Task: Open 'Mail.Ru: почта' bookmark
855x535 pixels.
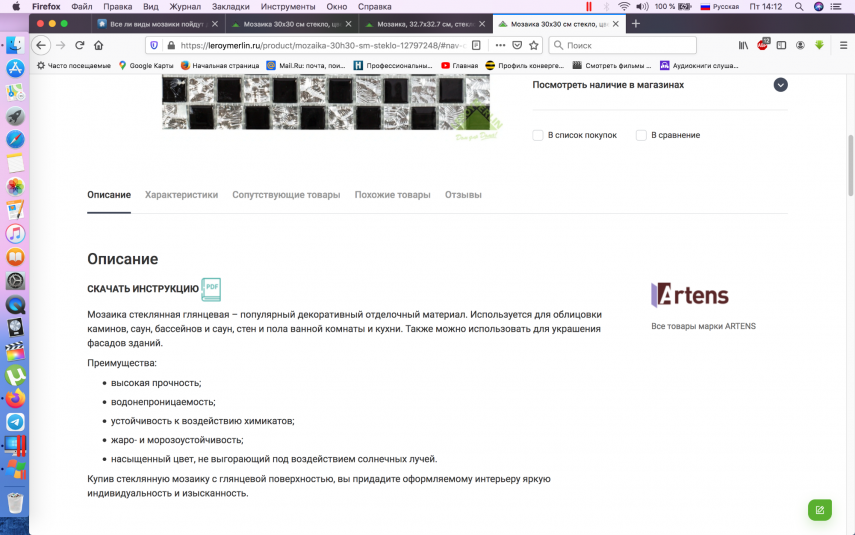Action: coord(306,65)
